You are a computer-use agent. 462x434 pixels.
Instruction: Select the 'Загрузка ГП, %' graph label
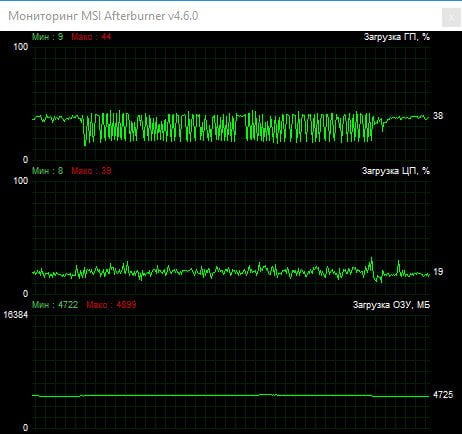point(397,37)
